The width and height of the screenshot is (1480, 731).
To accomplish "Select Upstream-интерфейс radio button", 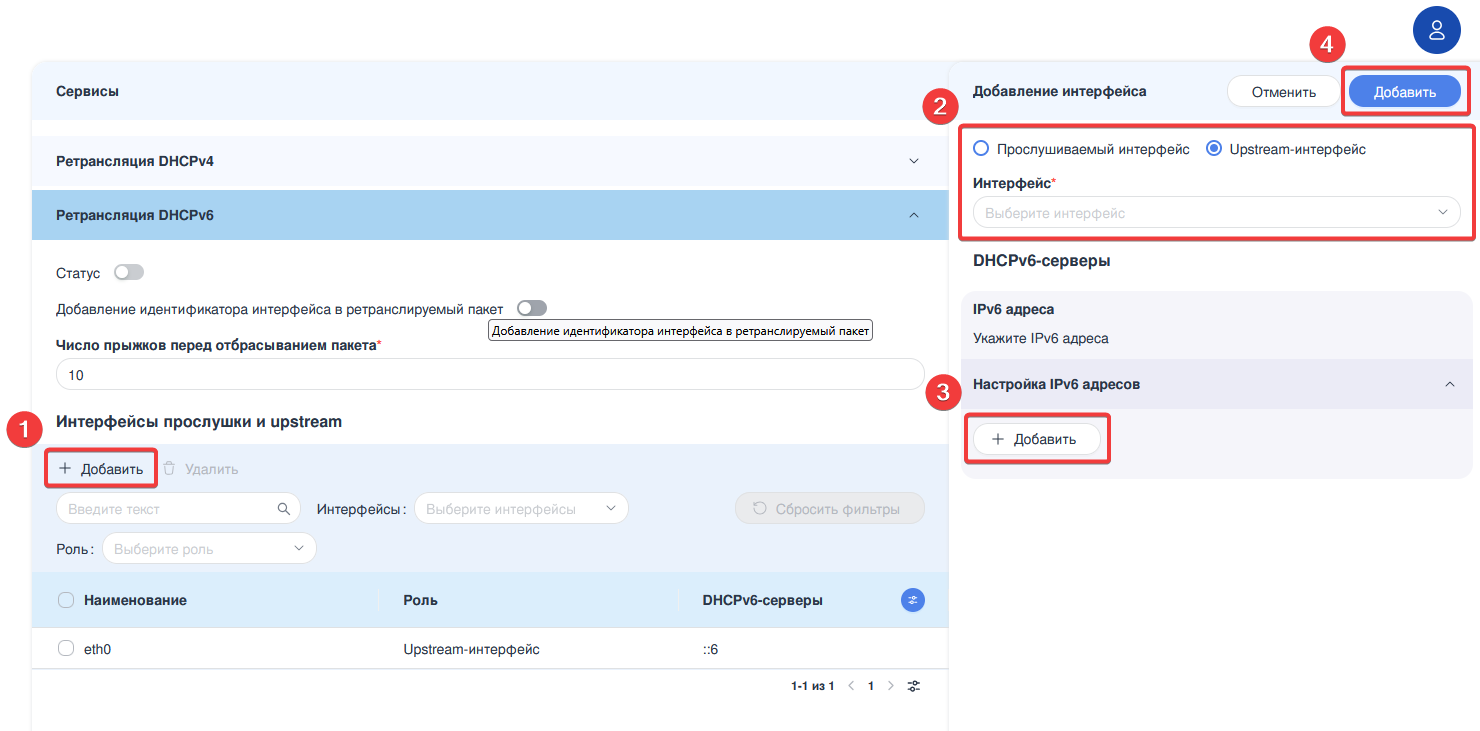I will 1214,149.
